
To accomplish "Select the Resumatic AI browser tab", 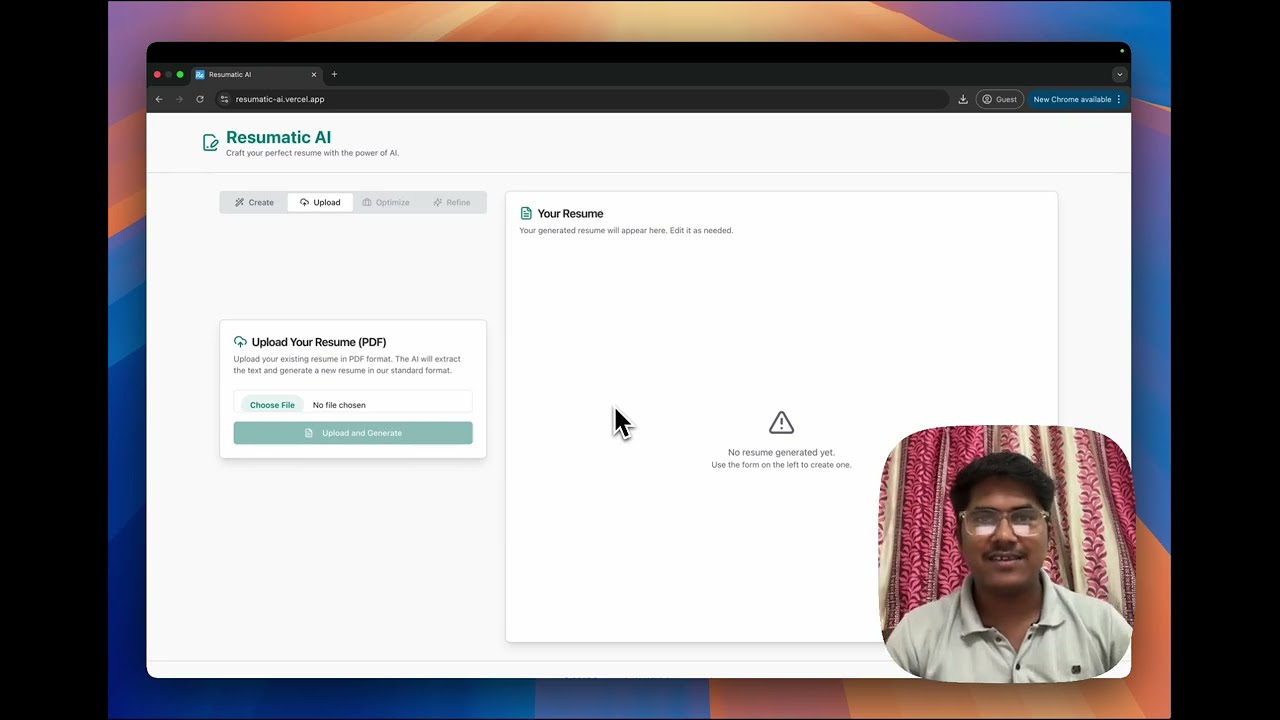I will coord(256,74).
